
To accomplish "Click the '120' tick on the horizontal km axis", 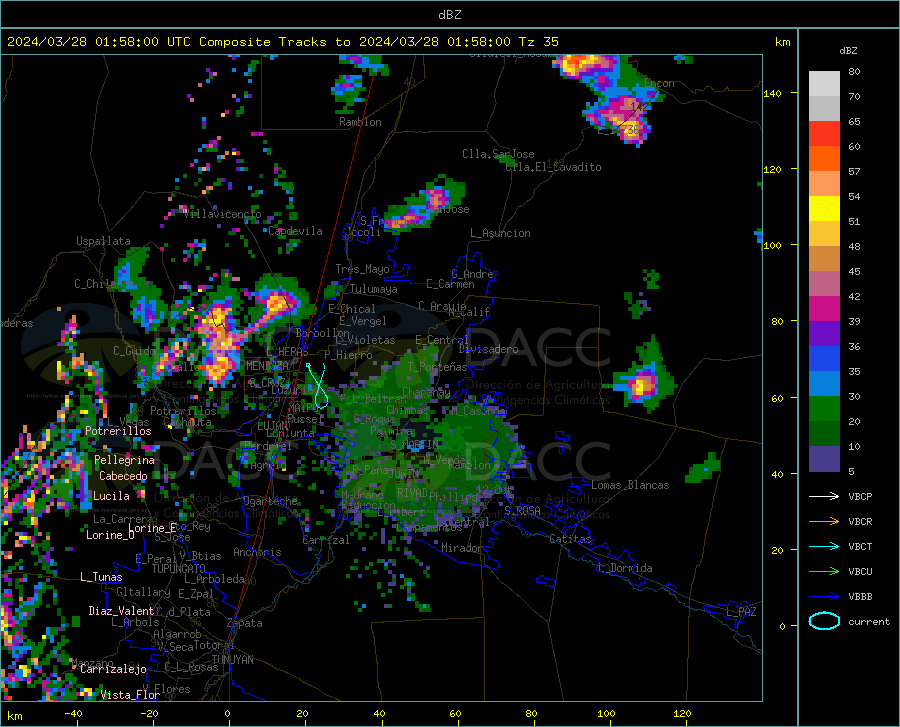I will [x=682, y=713].
